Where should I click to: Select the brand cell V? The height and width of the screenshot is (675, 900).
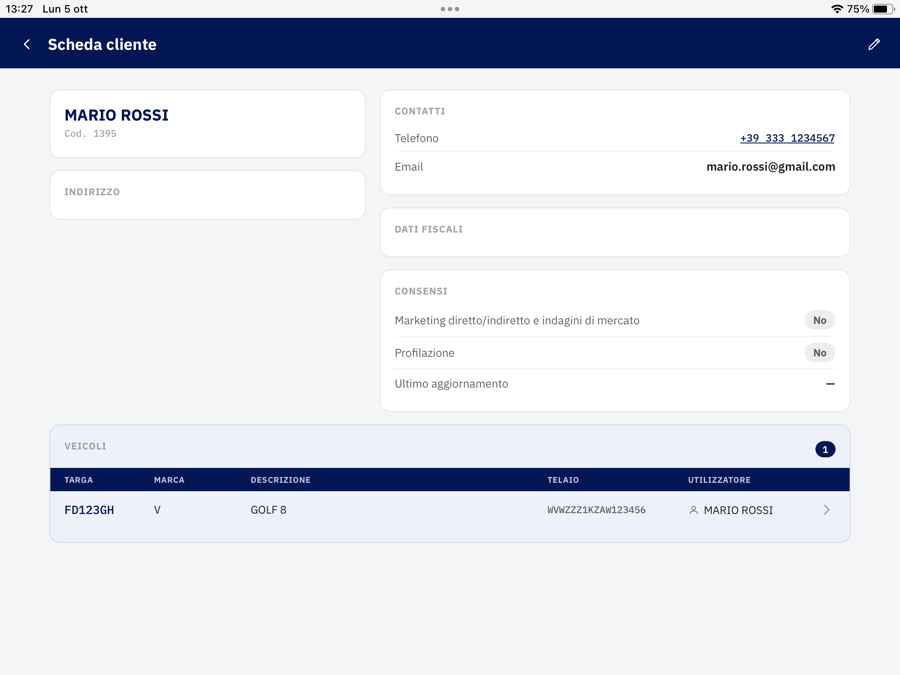[157, 510]
